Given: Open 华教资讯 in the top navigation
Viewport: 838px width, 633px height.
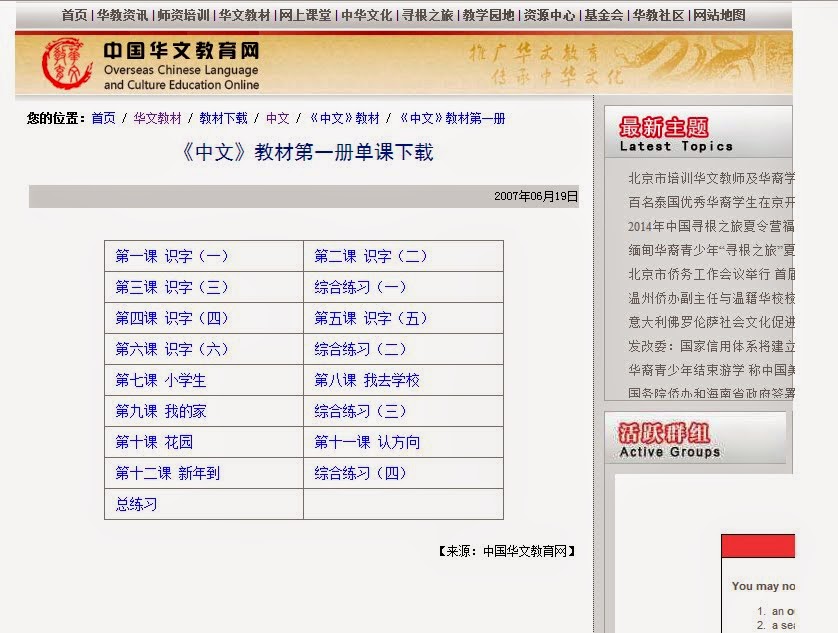Looking at the screenshot, I should [122, 16].
